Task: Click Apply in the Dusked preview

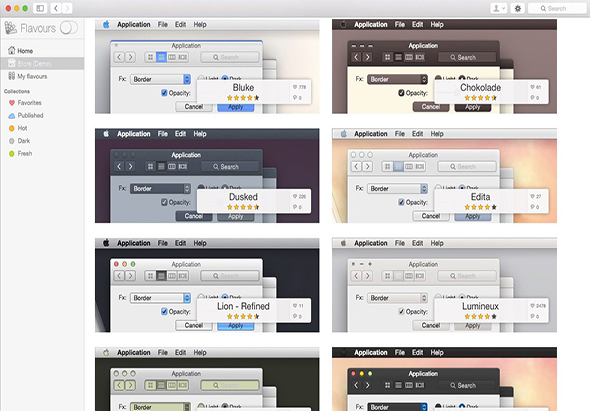Action: (x=236, y=216)
